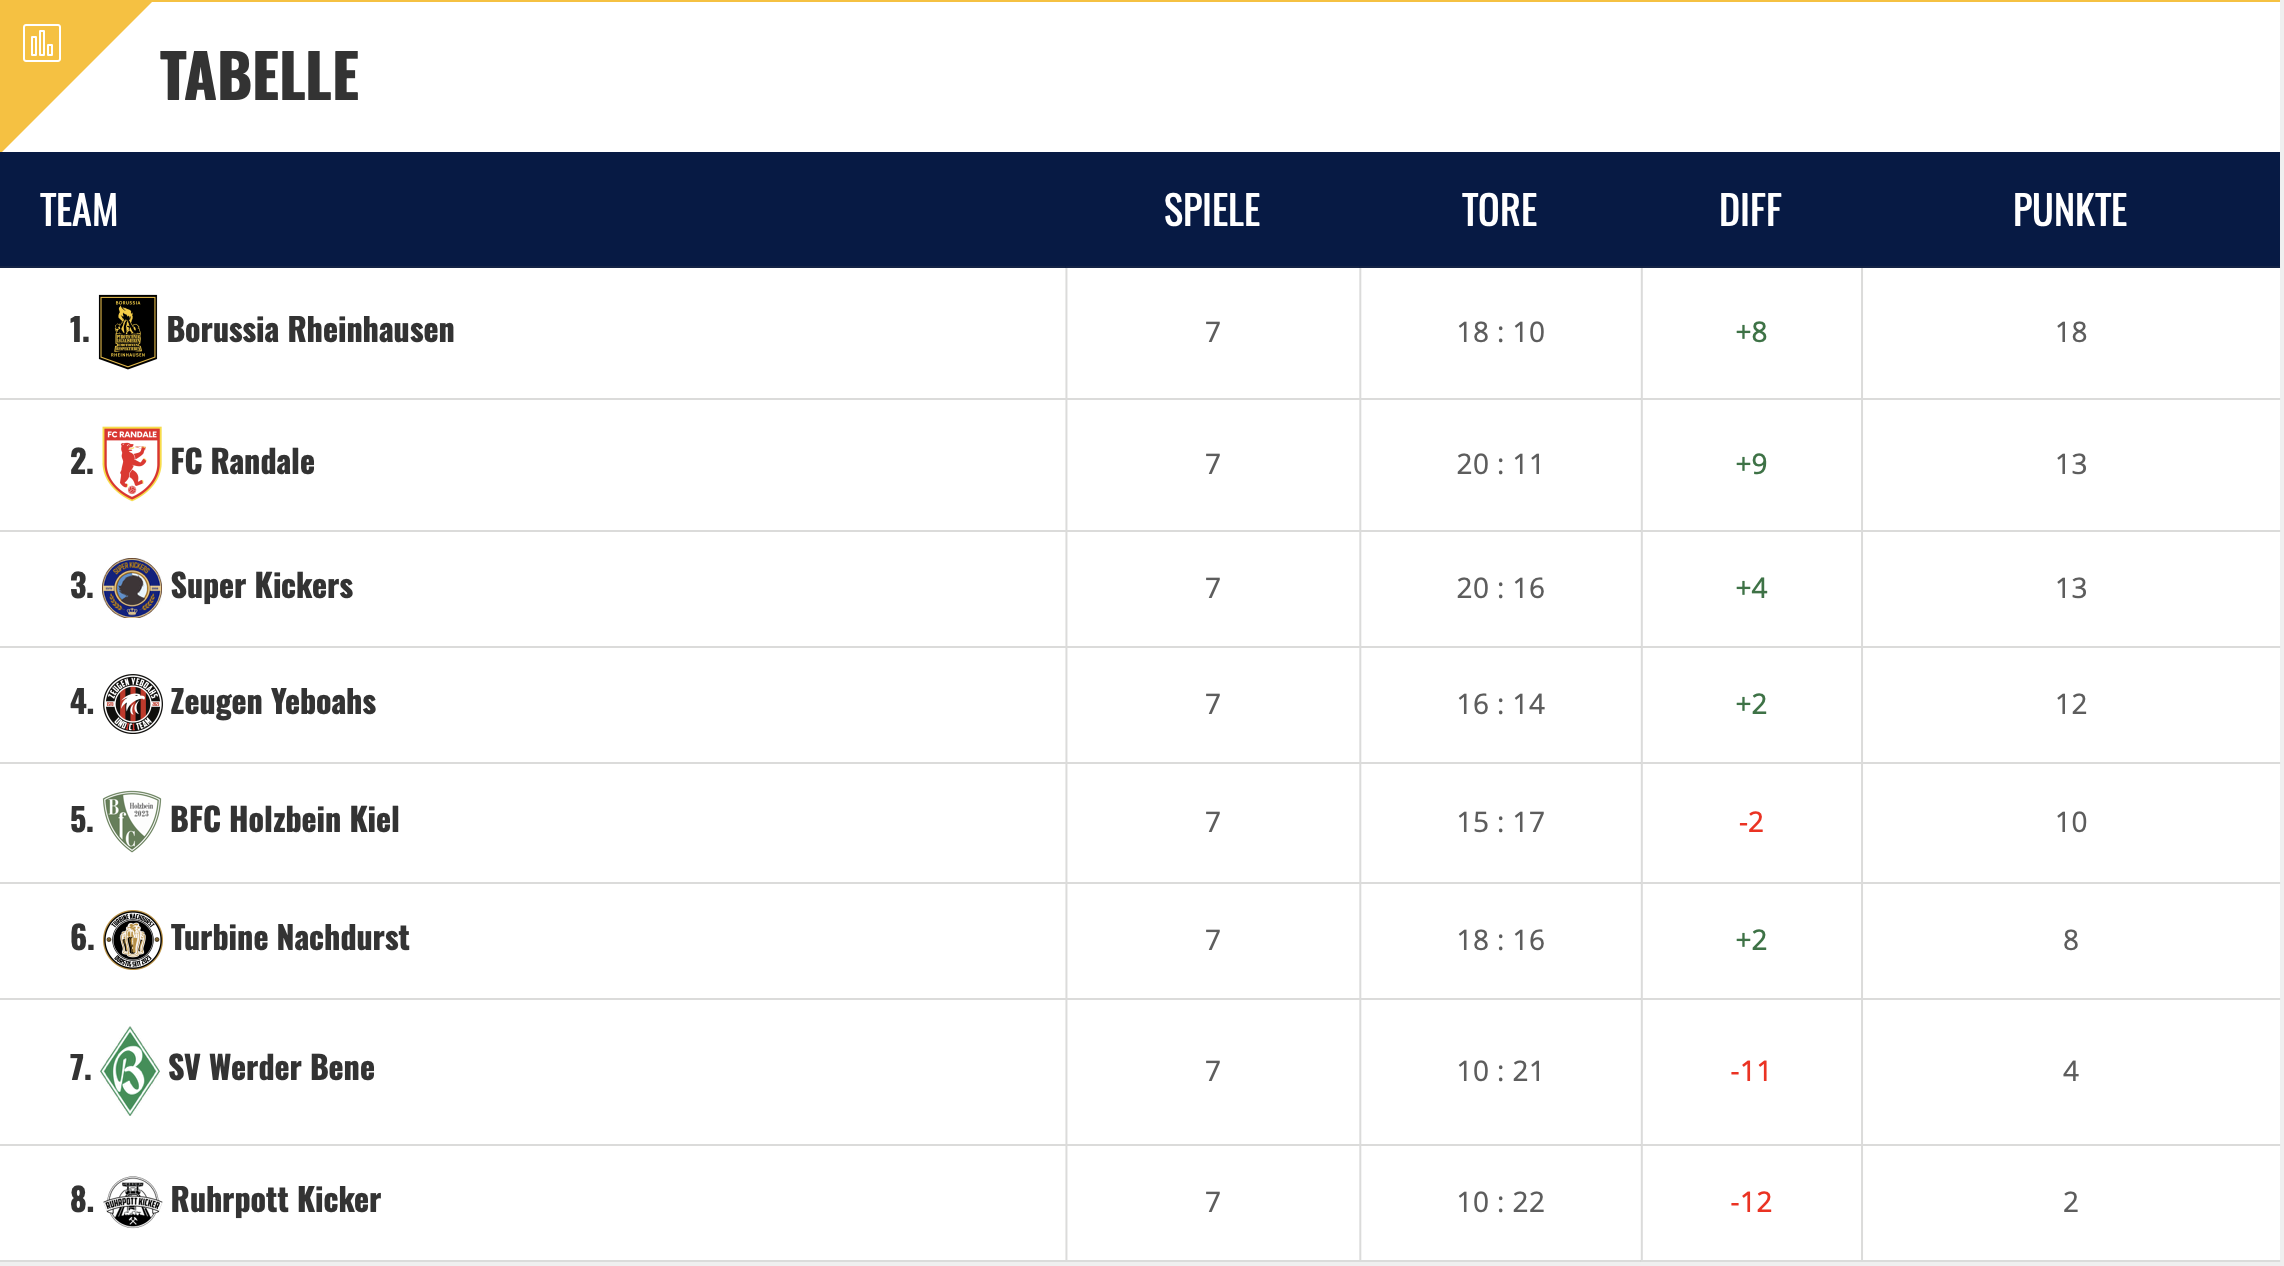The width and height of the screenshot is (2284, 1266).
Task: Click the SPIELE column header
Action: tap(1212, 210)
